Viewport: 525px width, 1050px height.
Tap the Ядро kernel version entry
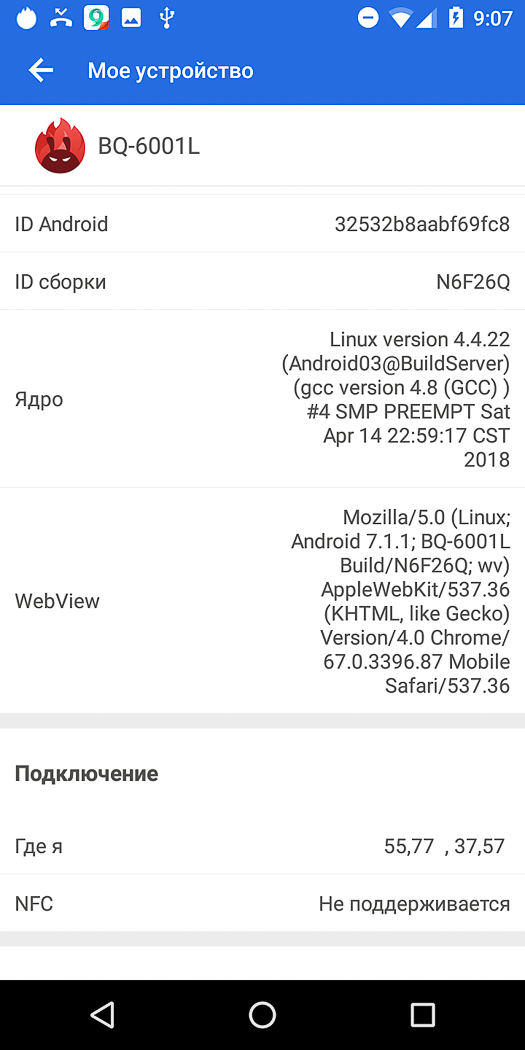(262, 399)
